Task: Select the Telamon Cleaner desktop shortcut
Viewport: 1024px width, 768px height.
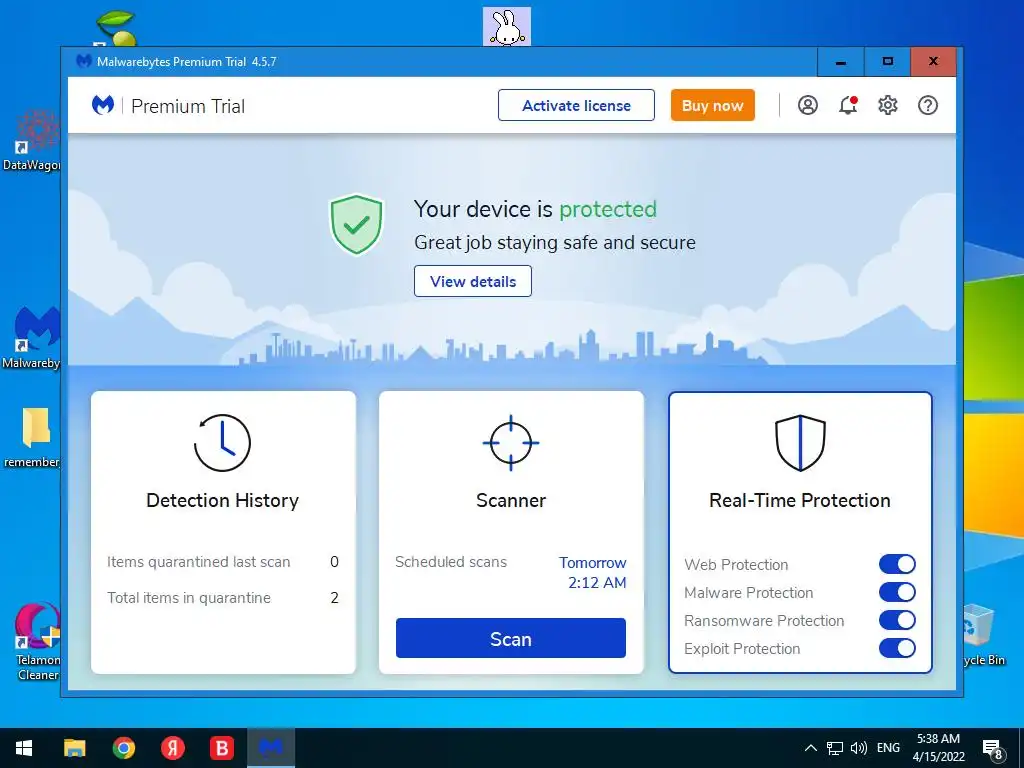Action: (37, 641)
